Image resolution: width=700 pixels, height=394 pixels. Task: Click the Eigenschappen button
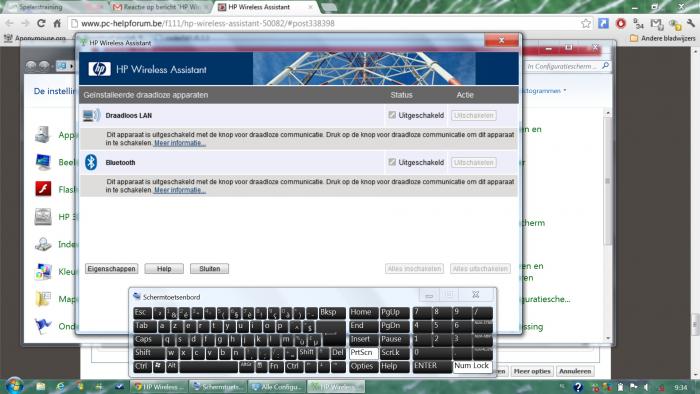[x=111, y=269]
